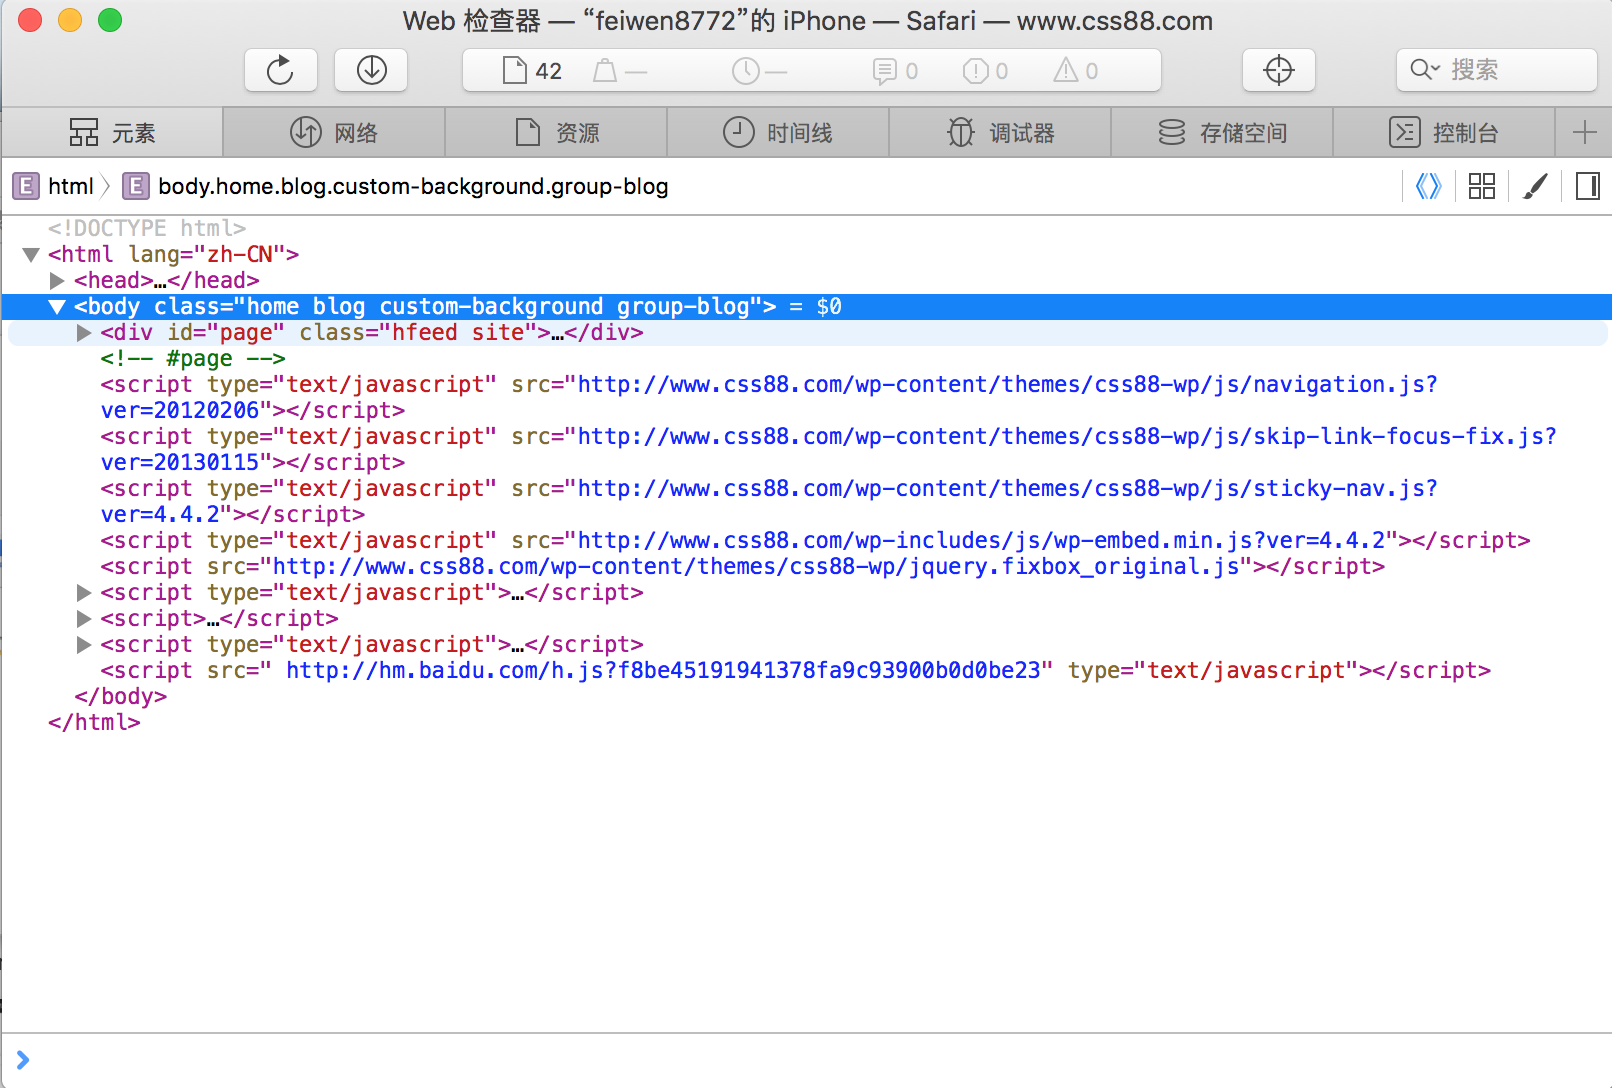Expand the head element node
This screenshot has height=1088, width=1612.
click(x=57, y=280)
